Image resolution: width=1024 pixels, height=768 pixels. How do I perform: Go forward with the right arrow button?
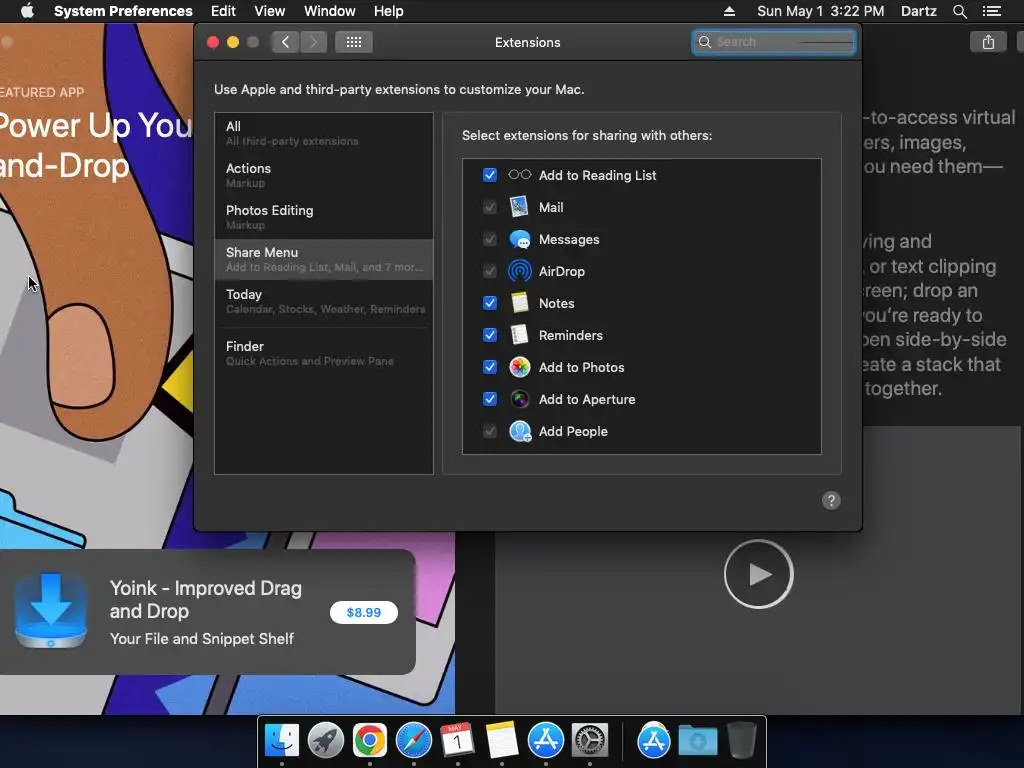(x=313, y=42)
